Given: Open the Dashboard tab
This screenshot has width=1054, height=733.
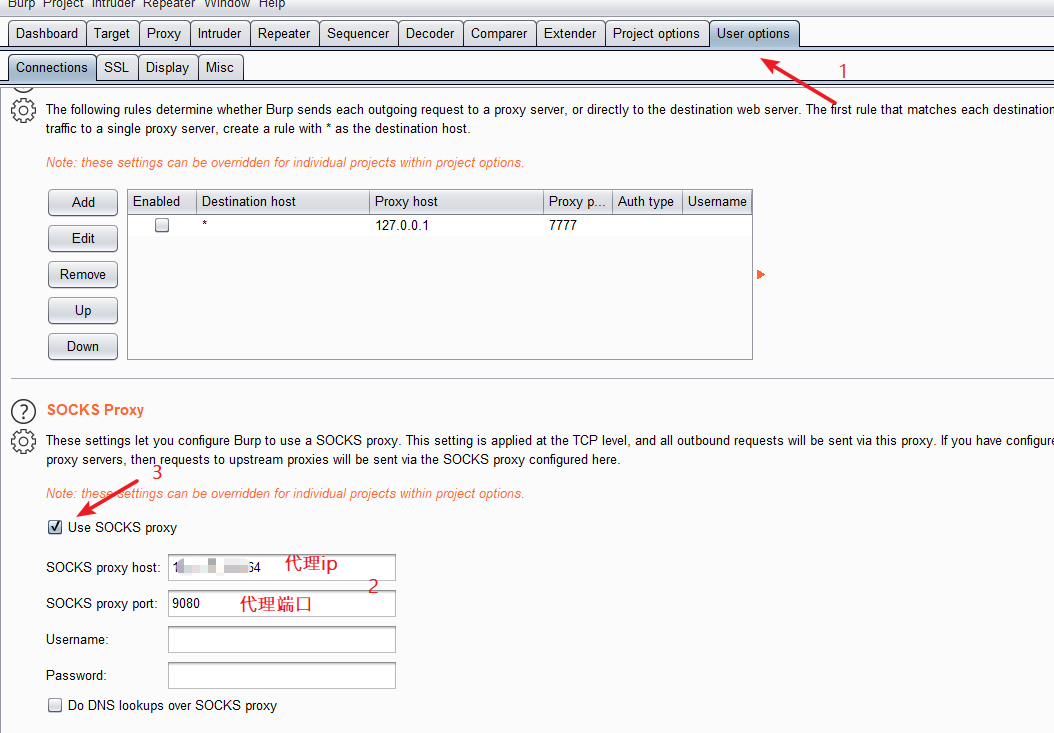Looking at the screenshot, I should click(47, 34).
